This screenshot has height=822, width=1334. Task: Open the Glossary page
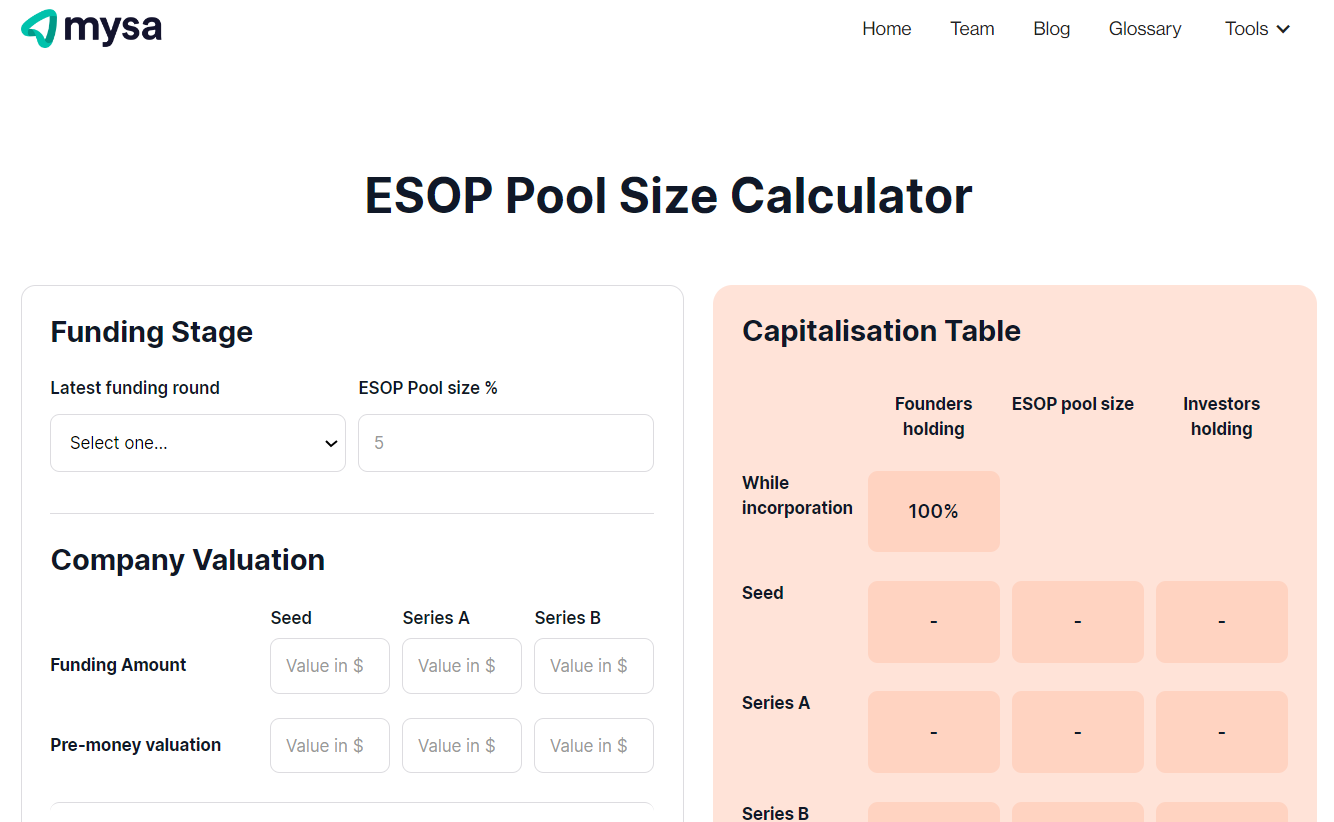1144,29
